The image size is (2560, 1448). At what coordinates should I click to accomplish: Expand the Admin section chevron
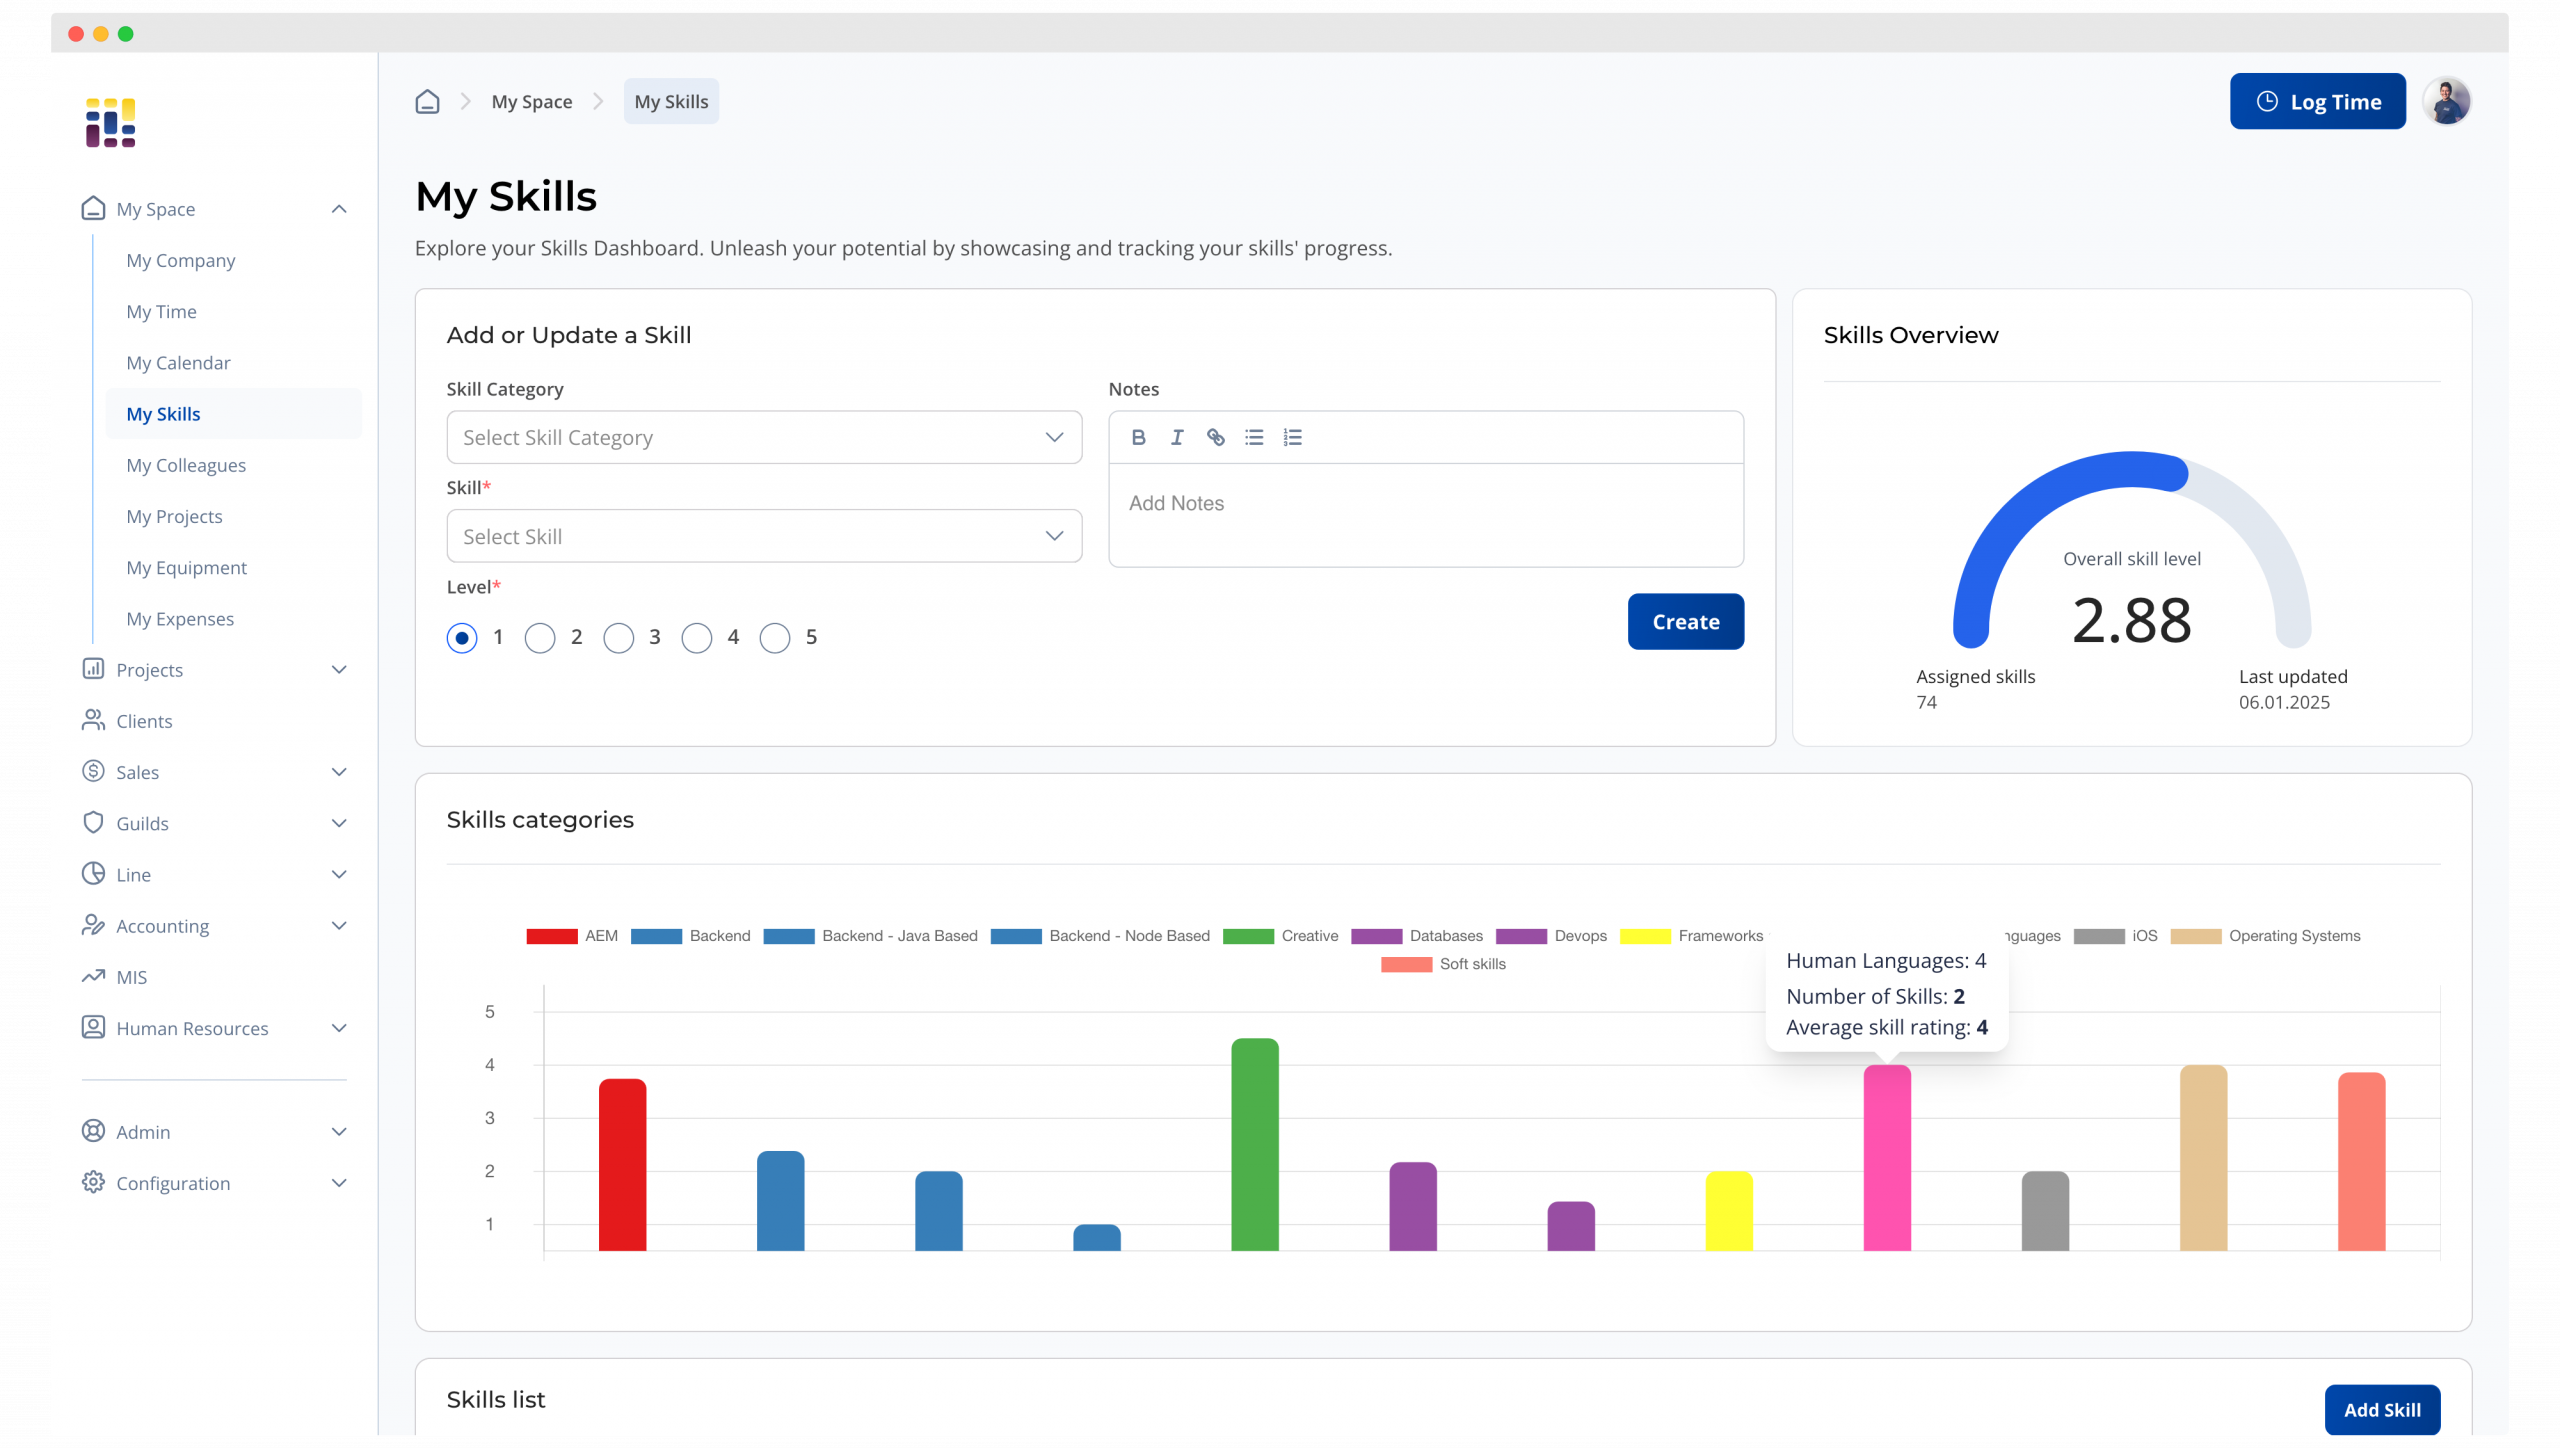click(x=339, y=1131)
